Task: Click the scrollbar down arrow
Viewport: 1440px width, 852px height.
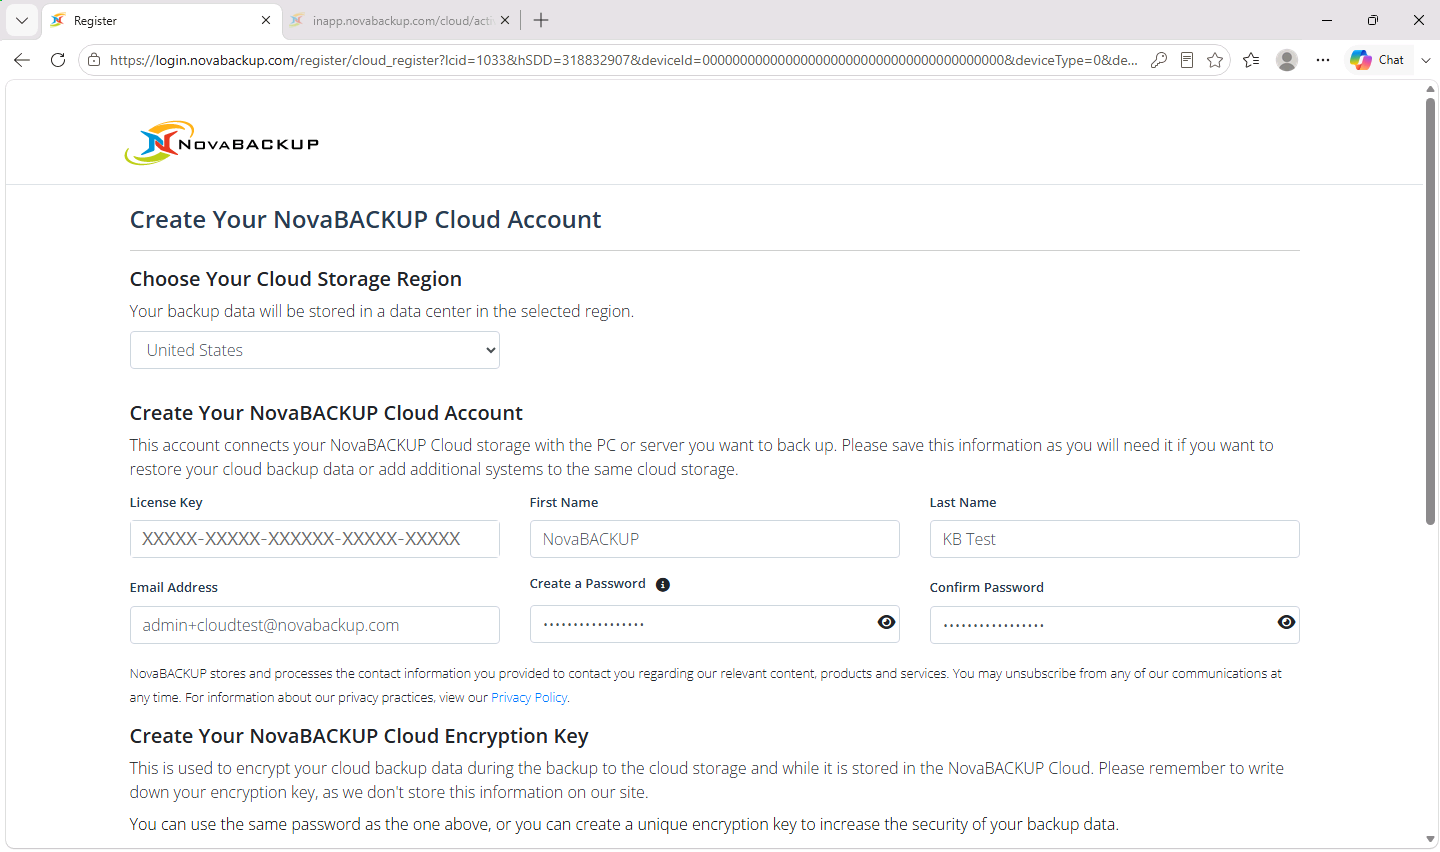Action: pos(1431,840)
